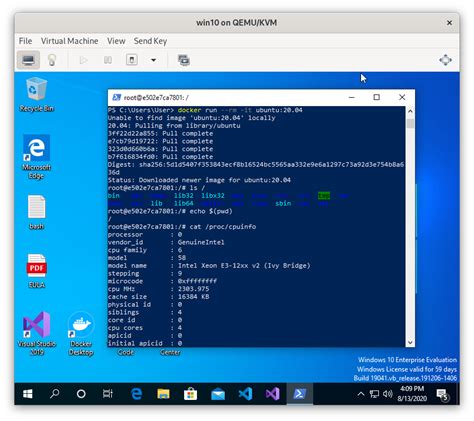The height and width of the screenshot is (421, 474).
Task: Open the File menu
Action: [x=25, y=41]
